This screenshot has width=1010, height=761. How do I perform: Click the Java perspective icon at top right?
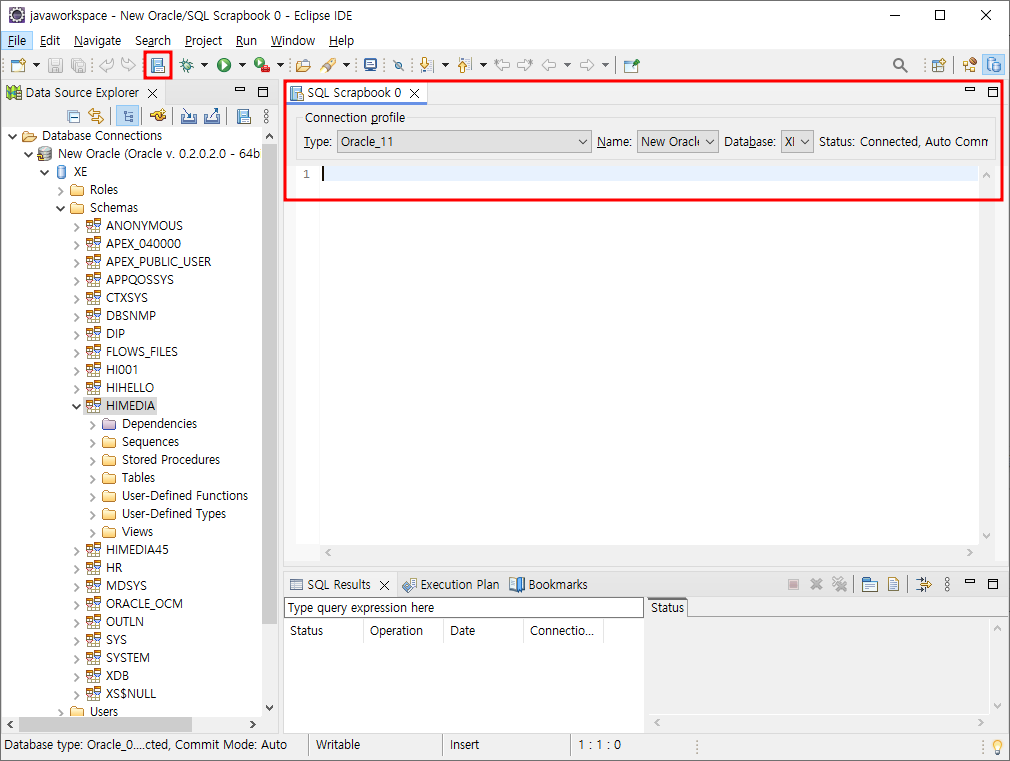(969, 65)
